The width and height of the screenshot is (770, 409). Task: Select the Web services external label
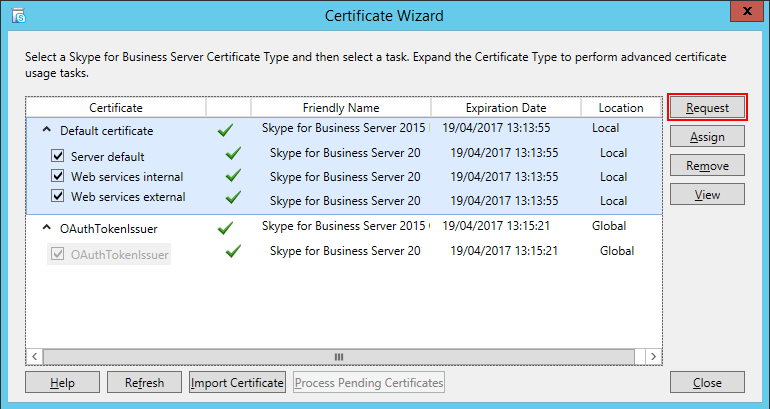[x=128, y=196]
